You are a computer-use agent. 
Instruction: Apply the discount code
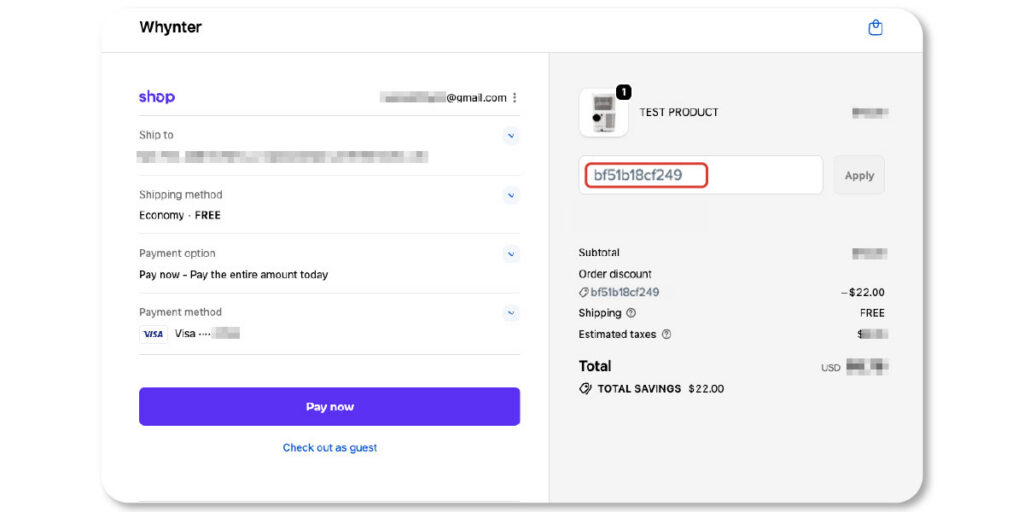pyautogui.click(x=859, y=175)
